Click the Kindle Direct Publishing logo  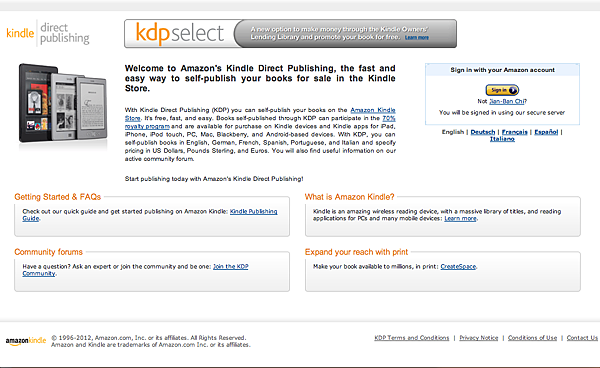pyautogui.click(x=48, y=33)
